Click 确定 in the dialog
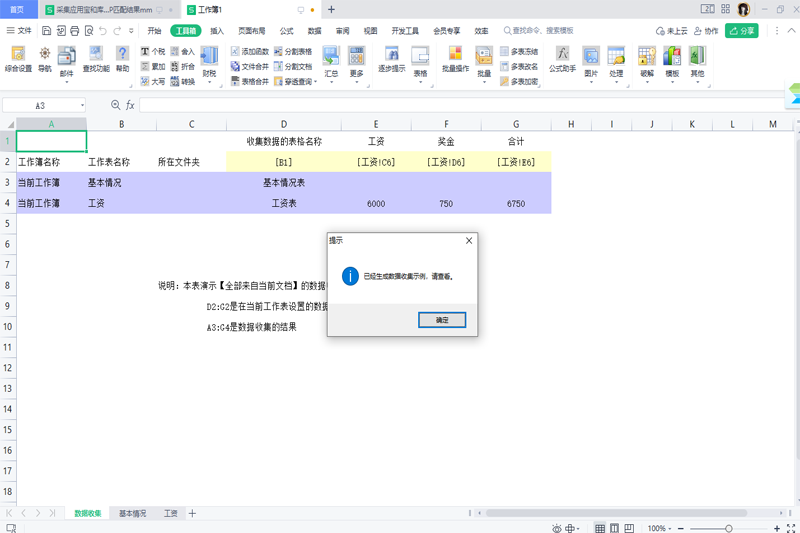The height and width of the screenshot is (533, 800). (x=442, y=320)
